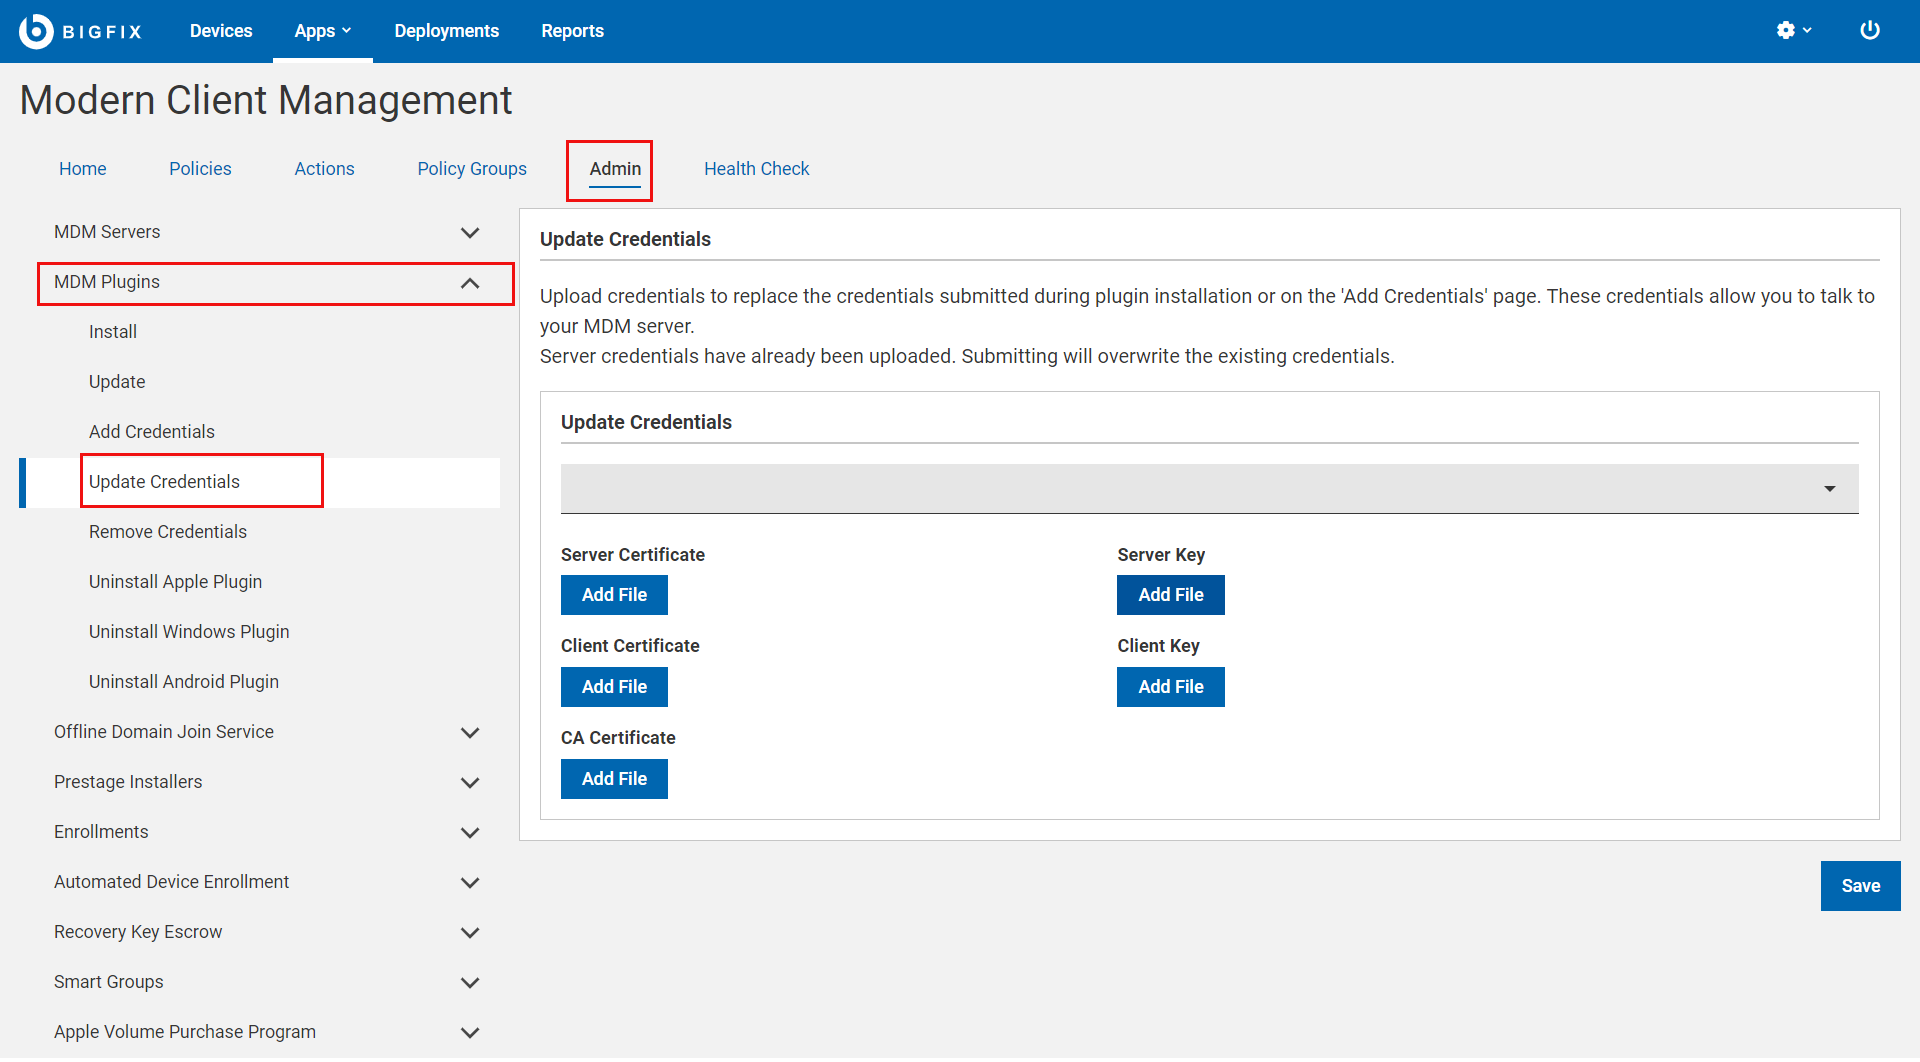Add file for Server Certificate

614,595
